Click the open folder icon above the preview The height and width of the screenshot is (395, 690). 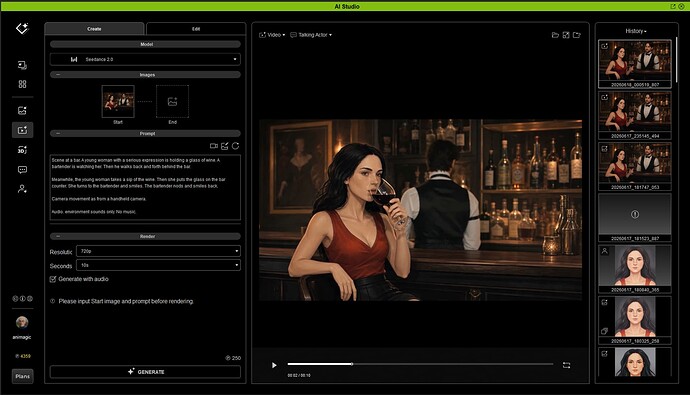555,35
